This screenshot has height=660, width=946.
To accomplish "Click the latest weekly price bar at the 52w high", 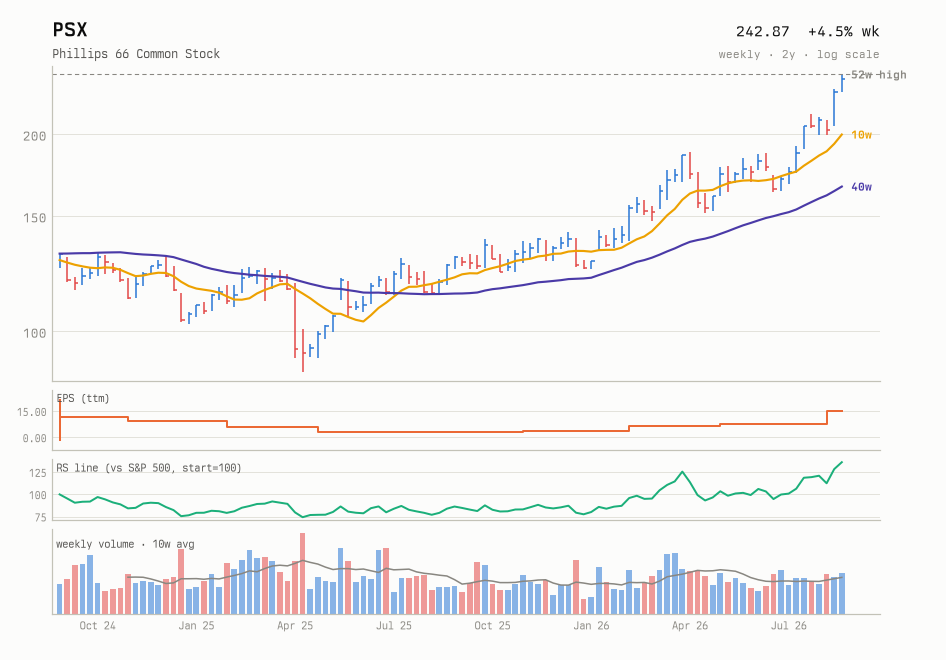I will [842, 83].
